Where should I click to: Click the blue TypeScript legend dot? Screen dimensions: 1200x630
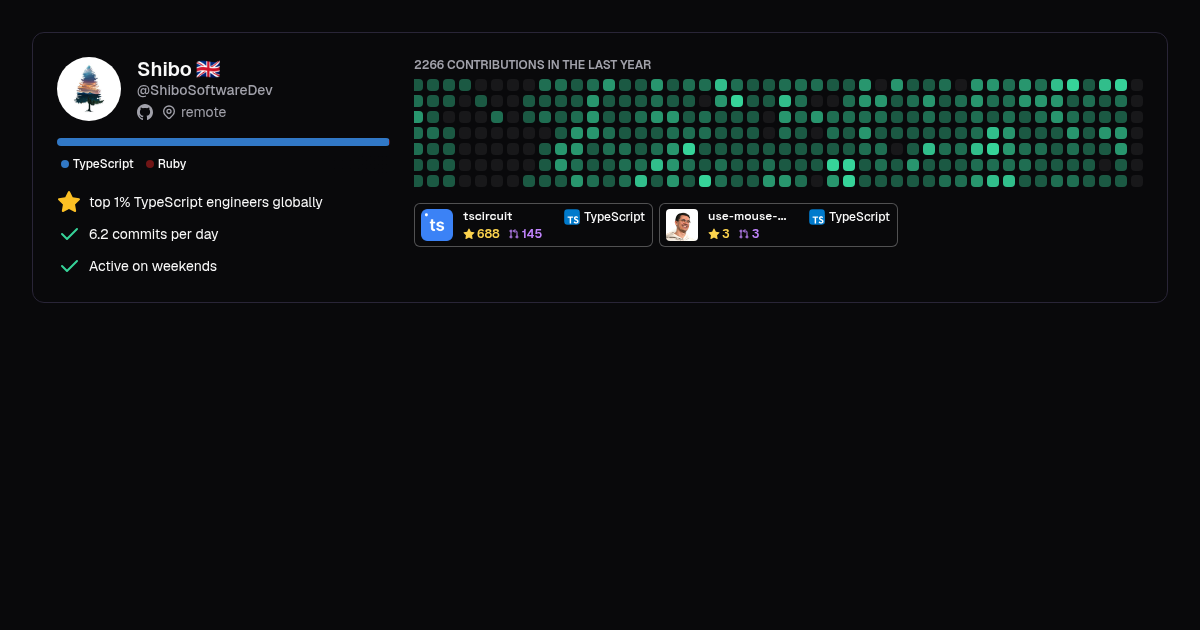[65, 164]
